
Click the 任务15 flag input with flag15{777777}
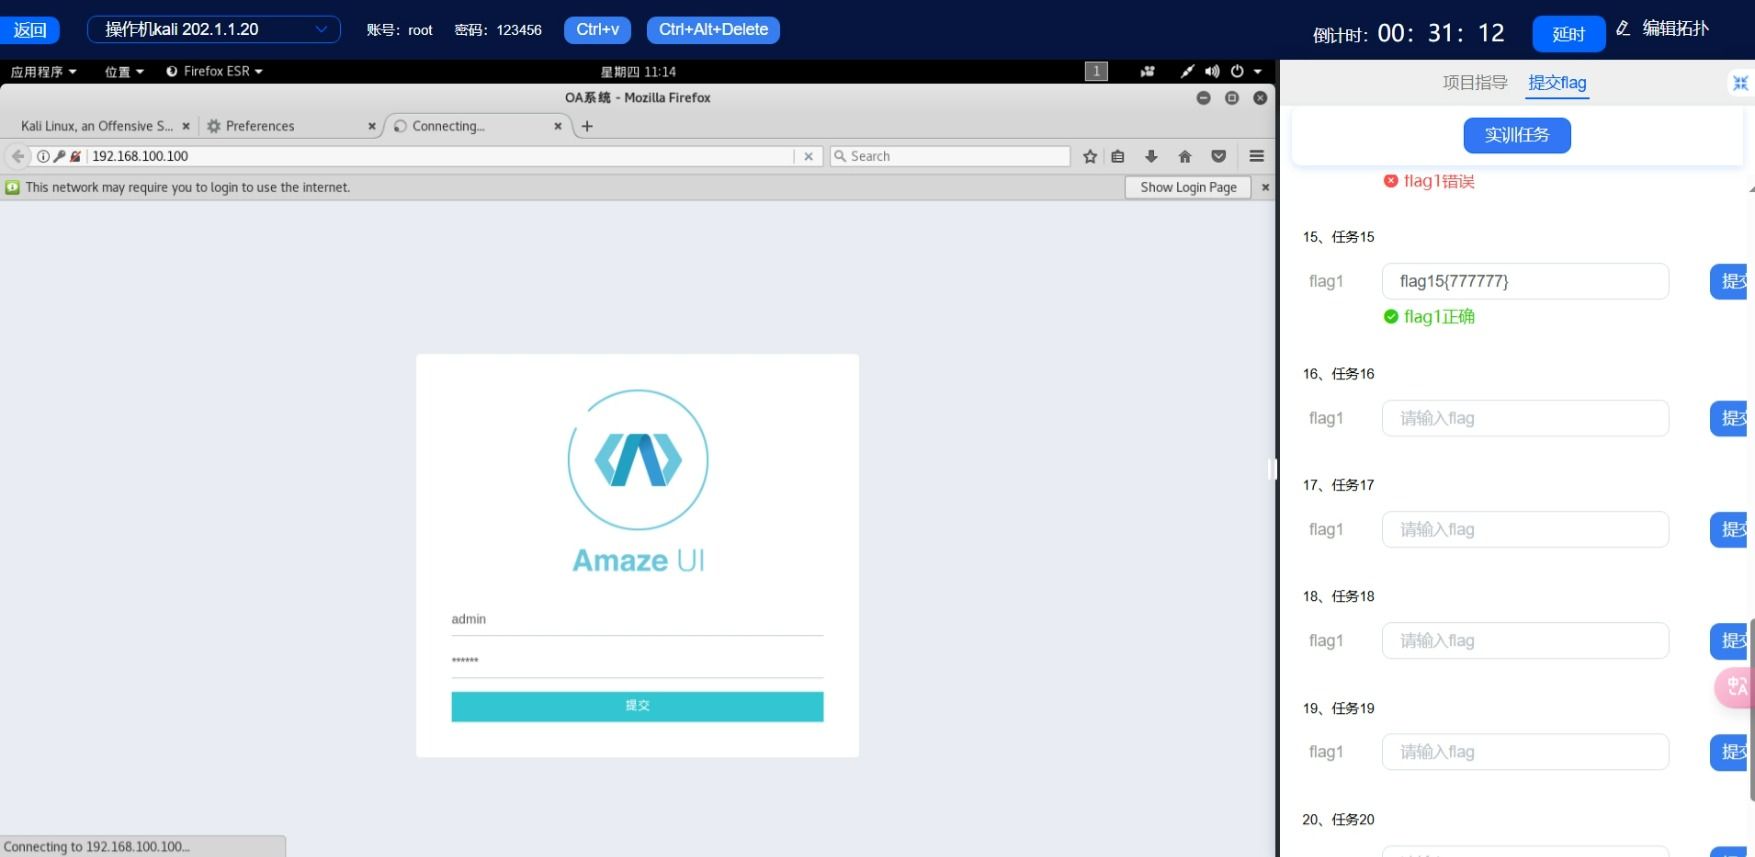pos(1525,281)
